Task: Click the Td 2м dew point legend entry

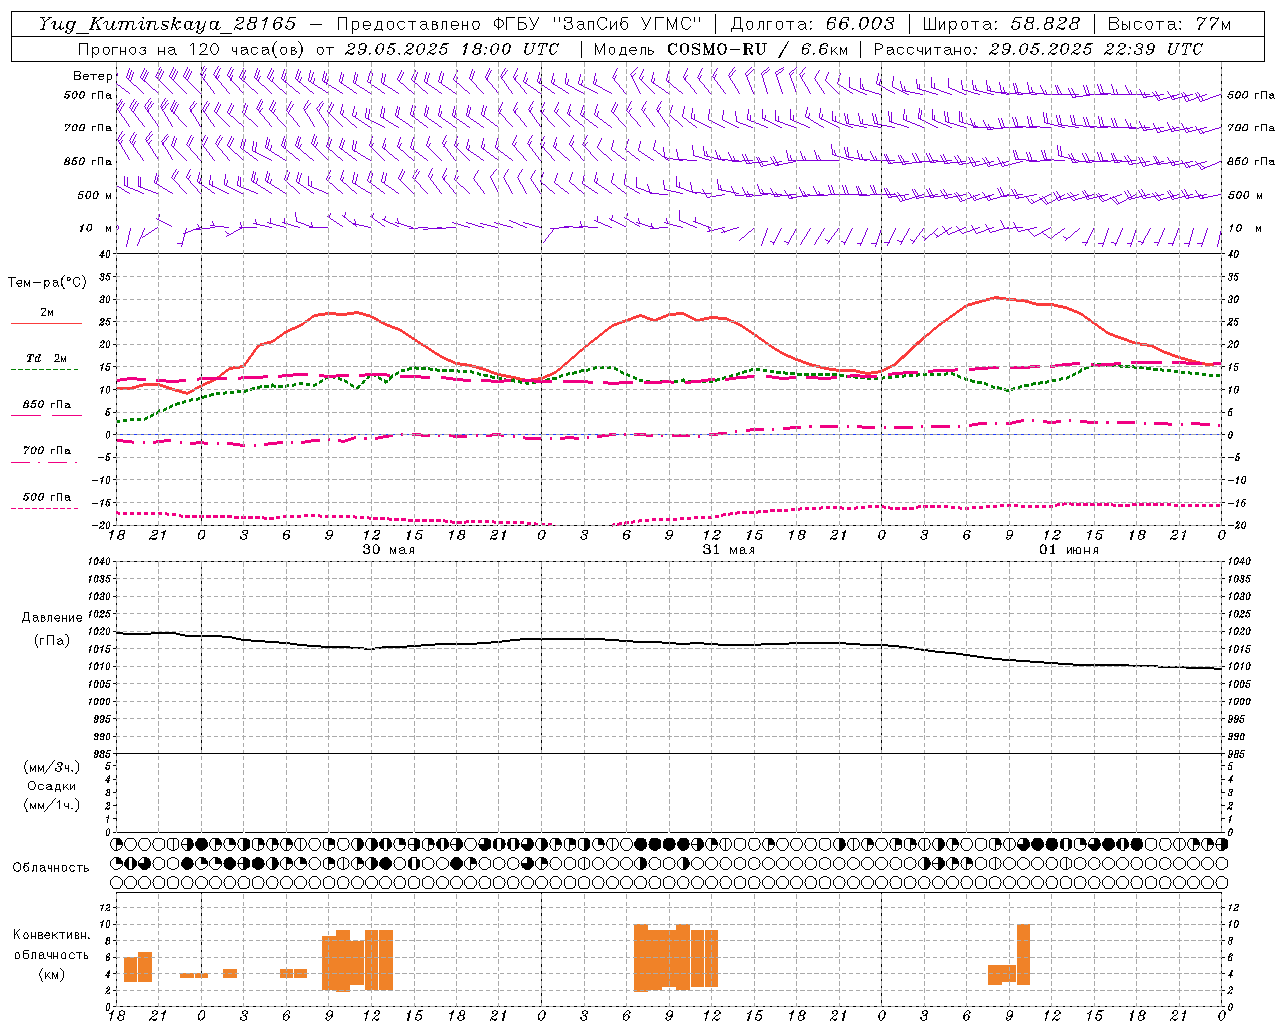Action: (47, 358)
